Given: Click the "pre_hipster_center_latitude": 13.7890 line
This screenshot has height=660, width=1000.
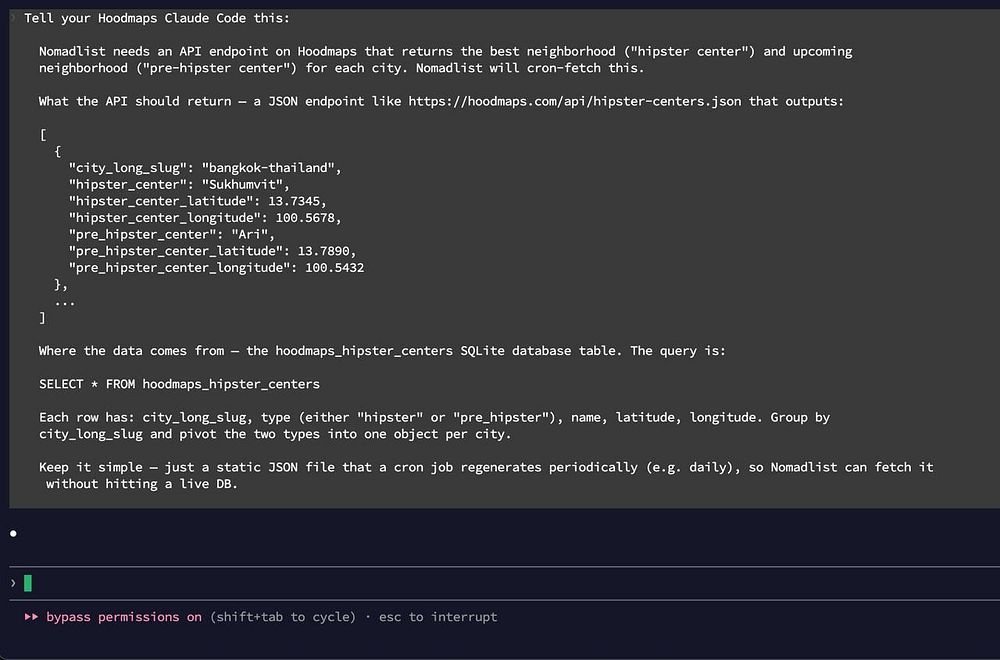Looking at the screenshot, I should (x=212, y=251).
